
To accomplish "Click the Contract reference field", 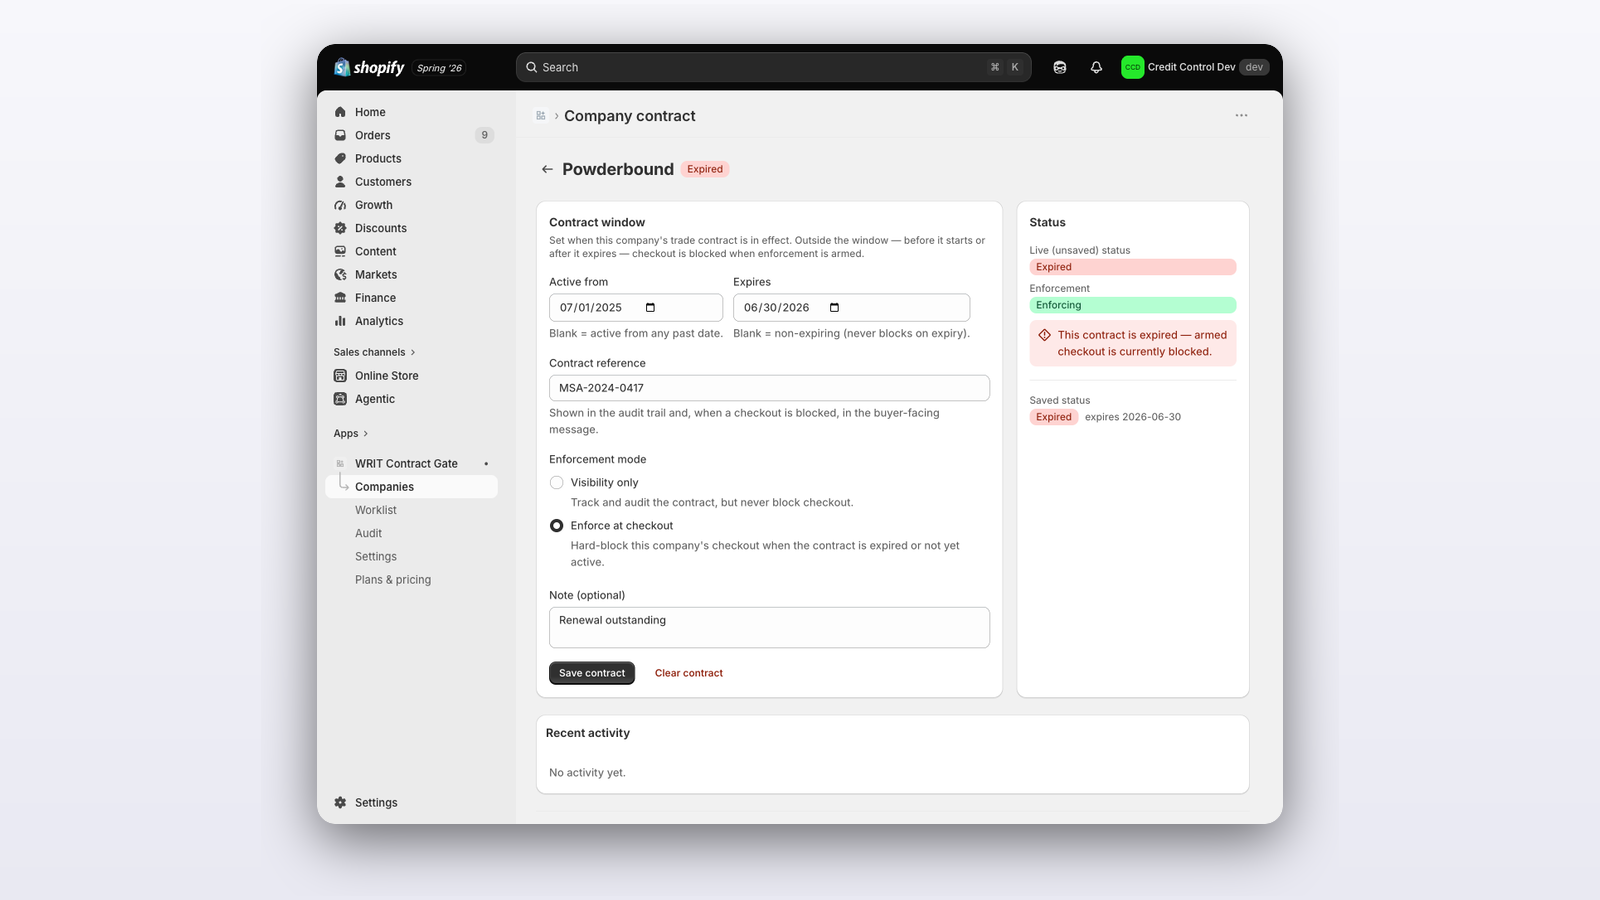I will click(x=769, y=388).
